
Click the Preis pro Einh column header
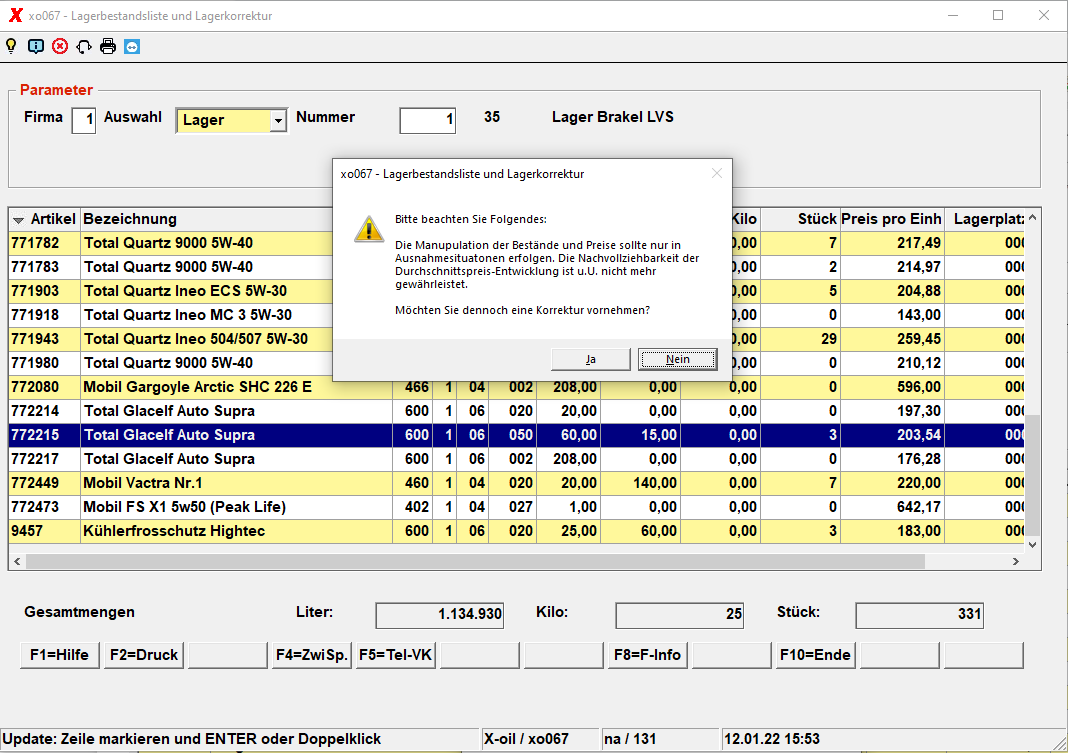[x=892, y=219]
